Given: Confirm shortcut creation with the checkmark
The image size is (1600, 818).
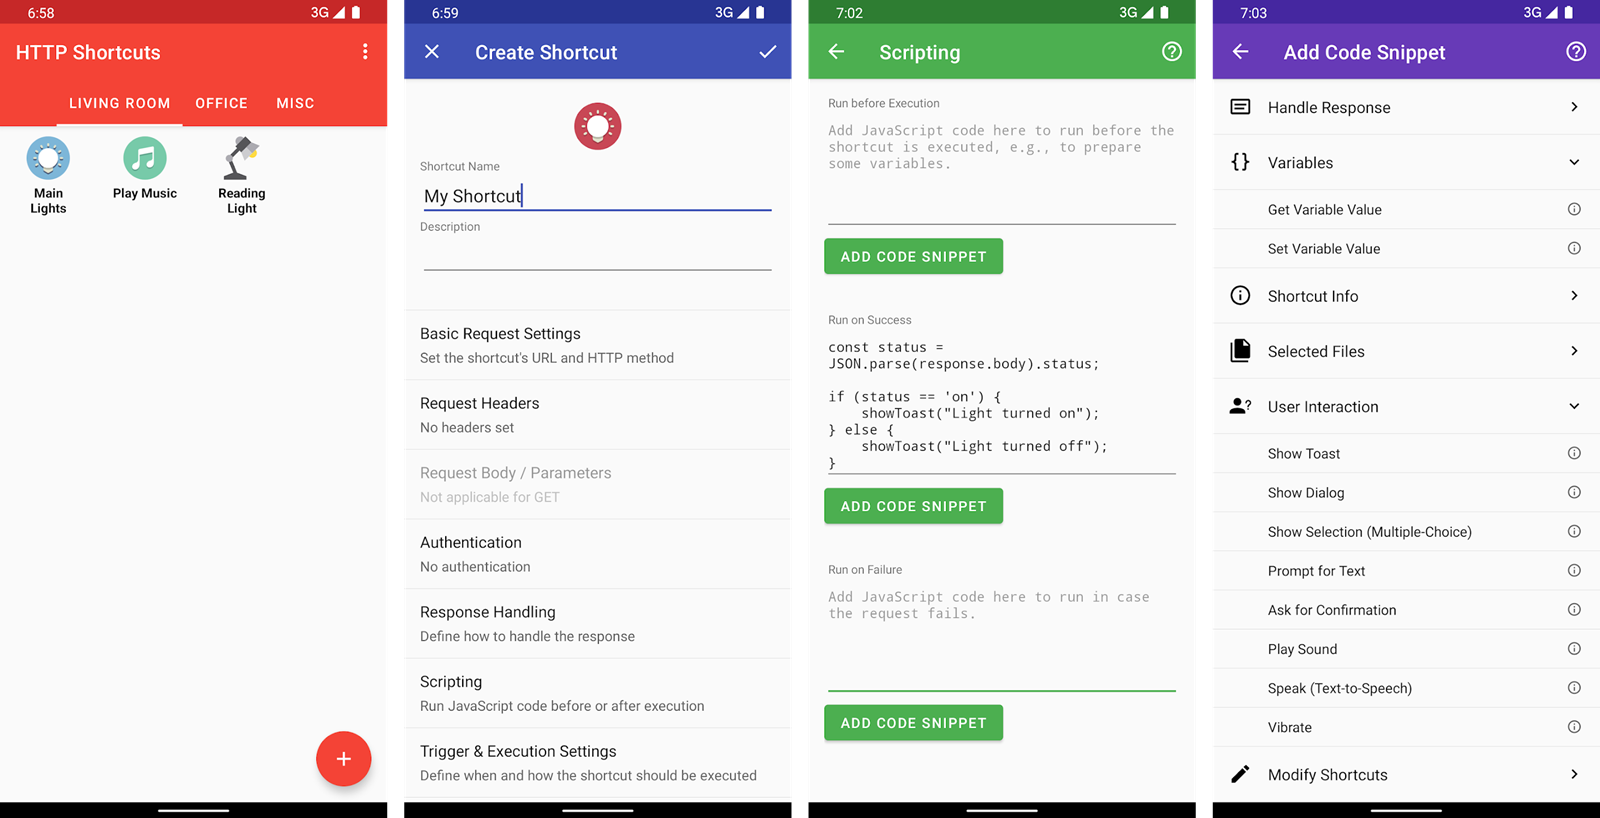Looking at the screenshot, I should tap(767, 52).
